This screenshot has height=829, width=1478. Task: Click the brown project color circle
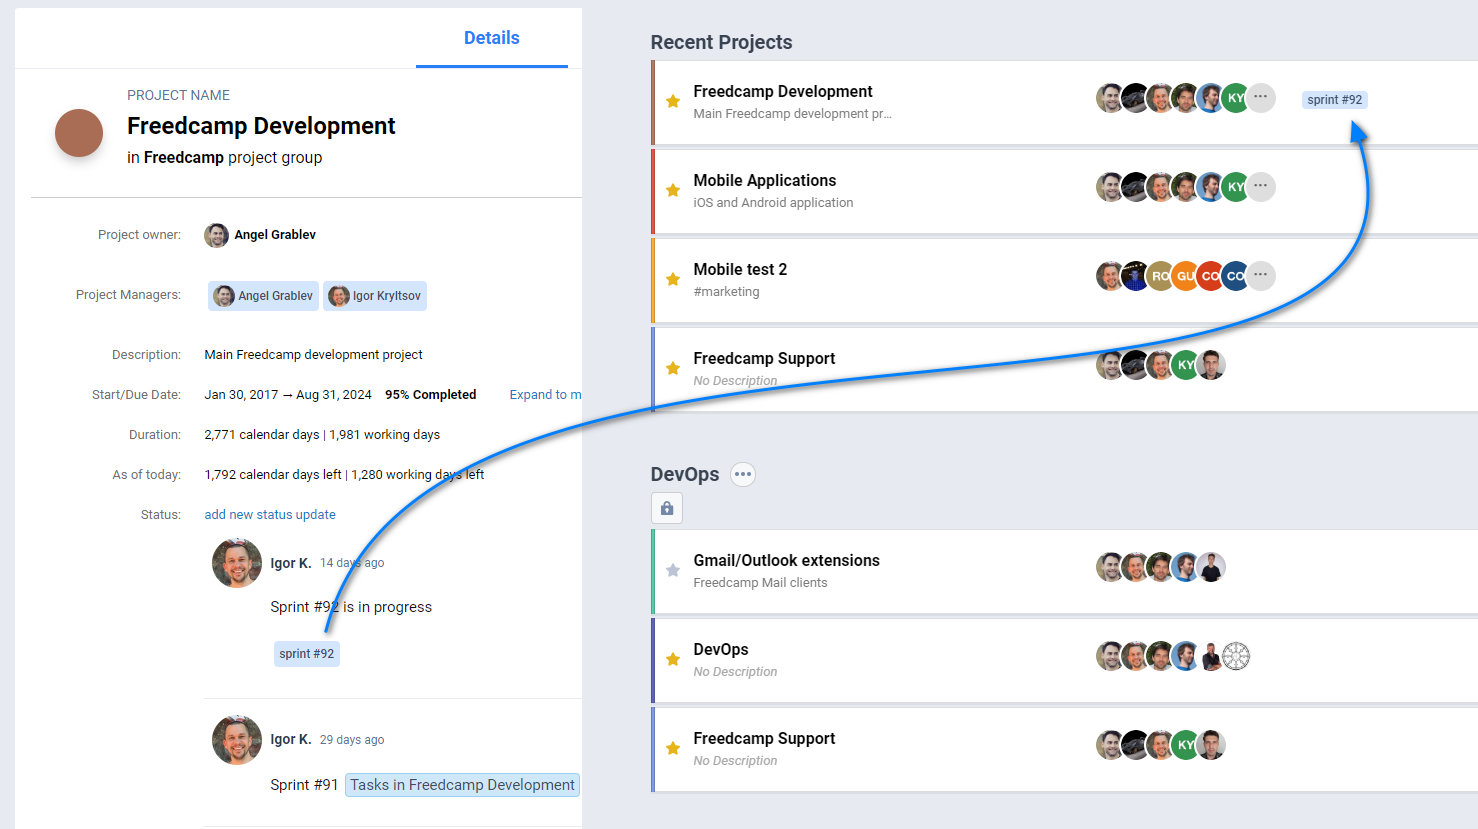79,133
